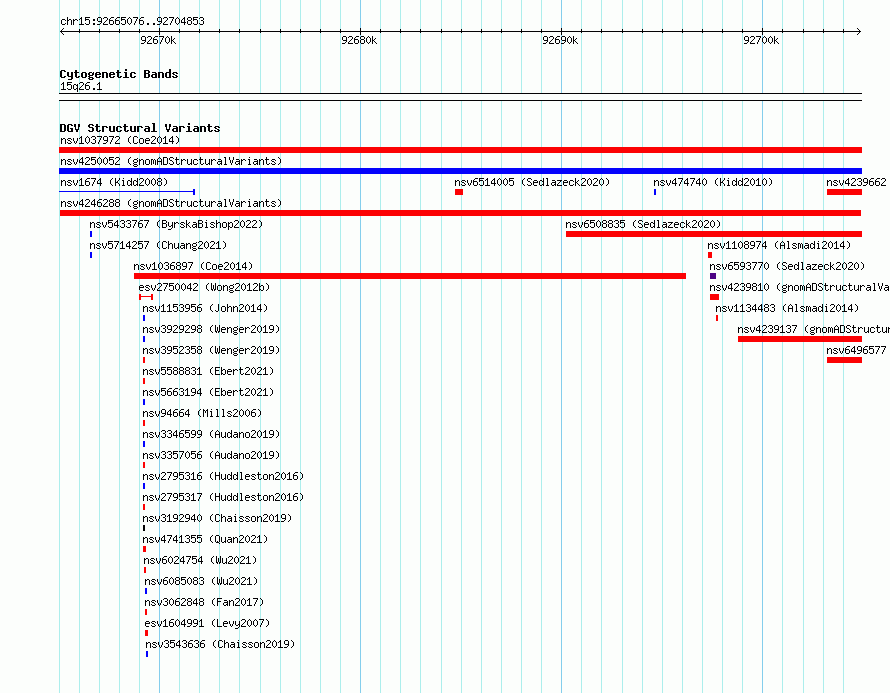Open variant esv2750042 (Wong2012b)
This screenshot has height=693, width=890.
[x=204, y=287]
